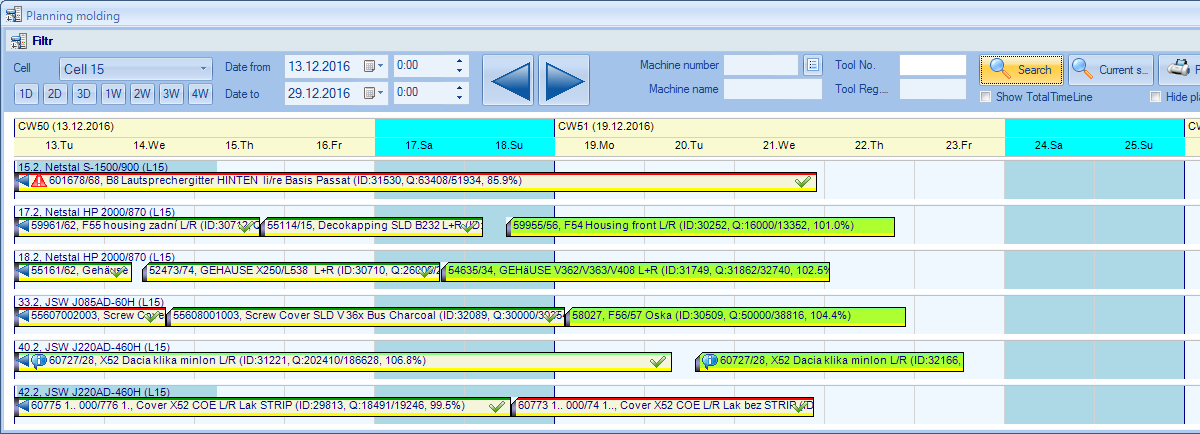This screenshot has height=434, width=1200.
Task: Click the blue info icon on first 60727/28 job
Action: click(38, 361)
